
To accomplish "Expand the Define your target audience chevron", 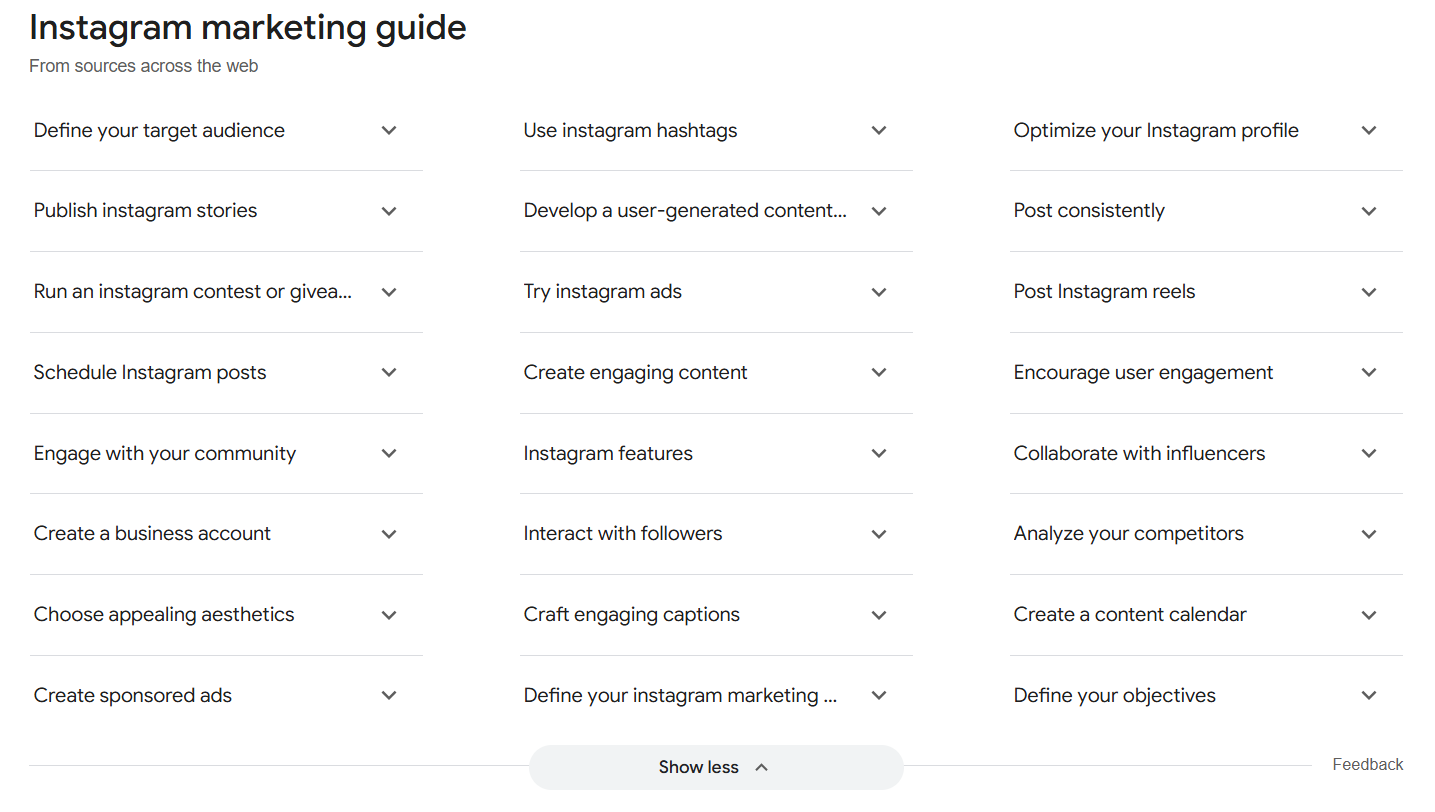I will [x=389, y=131].
